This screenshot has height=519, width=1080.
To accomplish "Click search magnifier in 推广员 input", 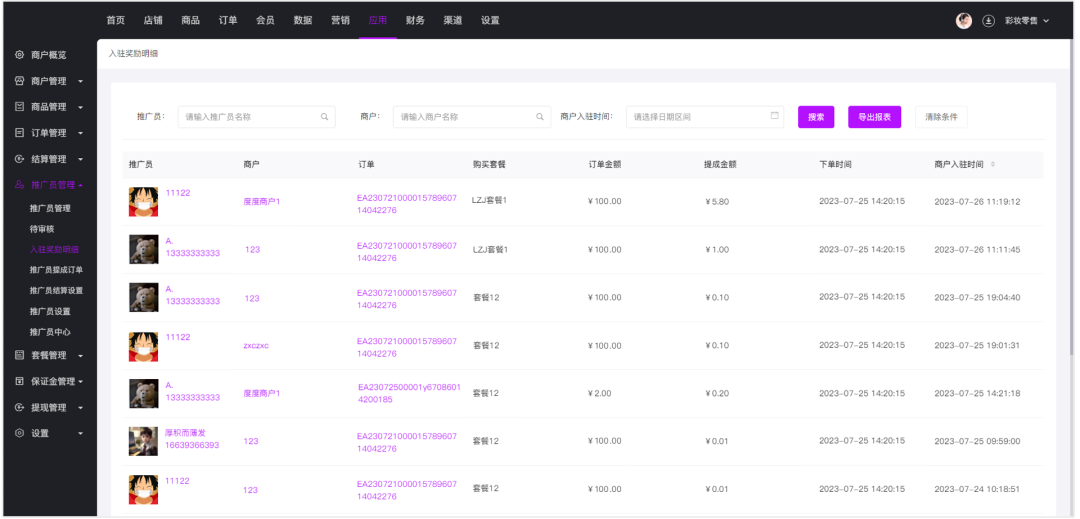I will tap(325, 117).
